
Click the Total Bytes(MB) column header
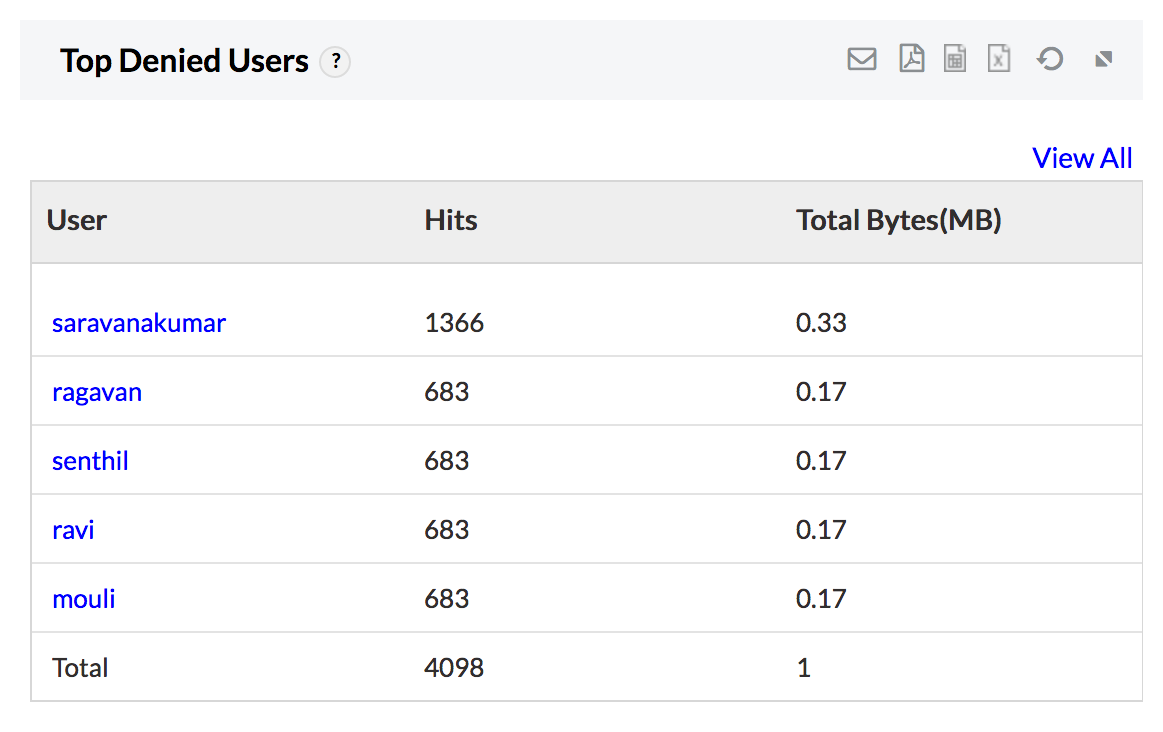click(898, 221)
